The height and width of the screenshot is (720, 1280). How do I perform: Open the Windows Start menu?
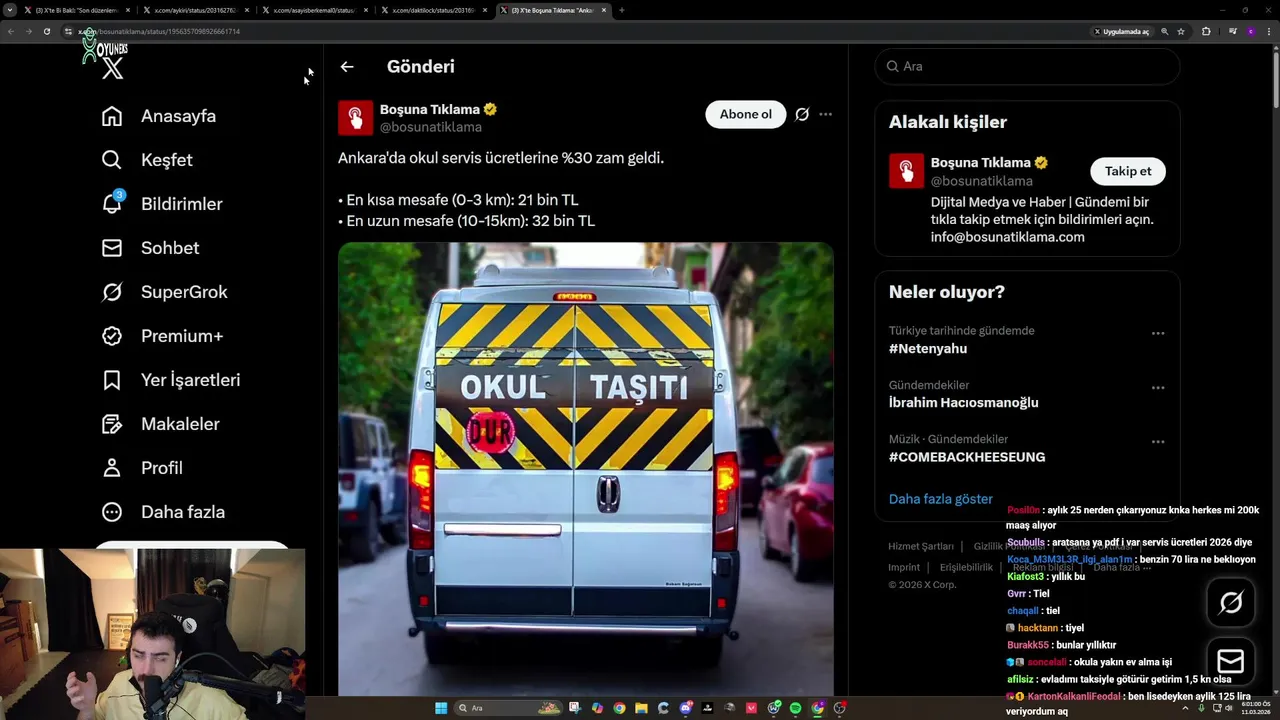coord(441,708)
